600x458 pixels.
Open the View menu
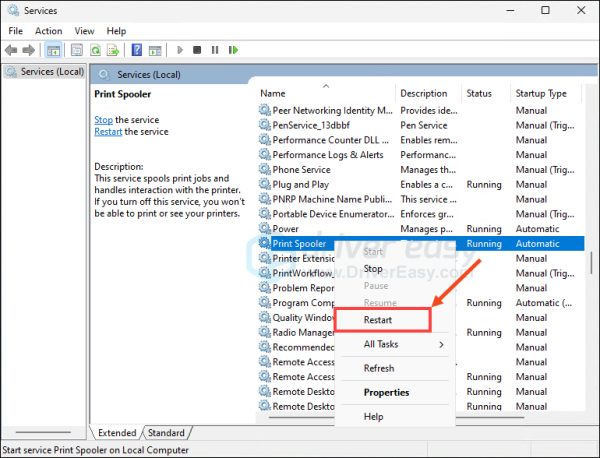click(x=84, y=31)
